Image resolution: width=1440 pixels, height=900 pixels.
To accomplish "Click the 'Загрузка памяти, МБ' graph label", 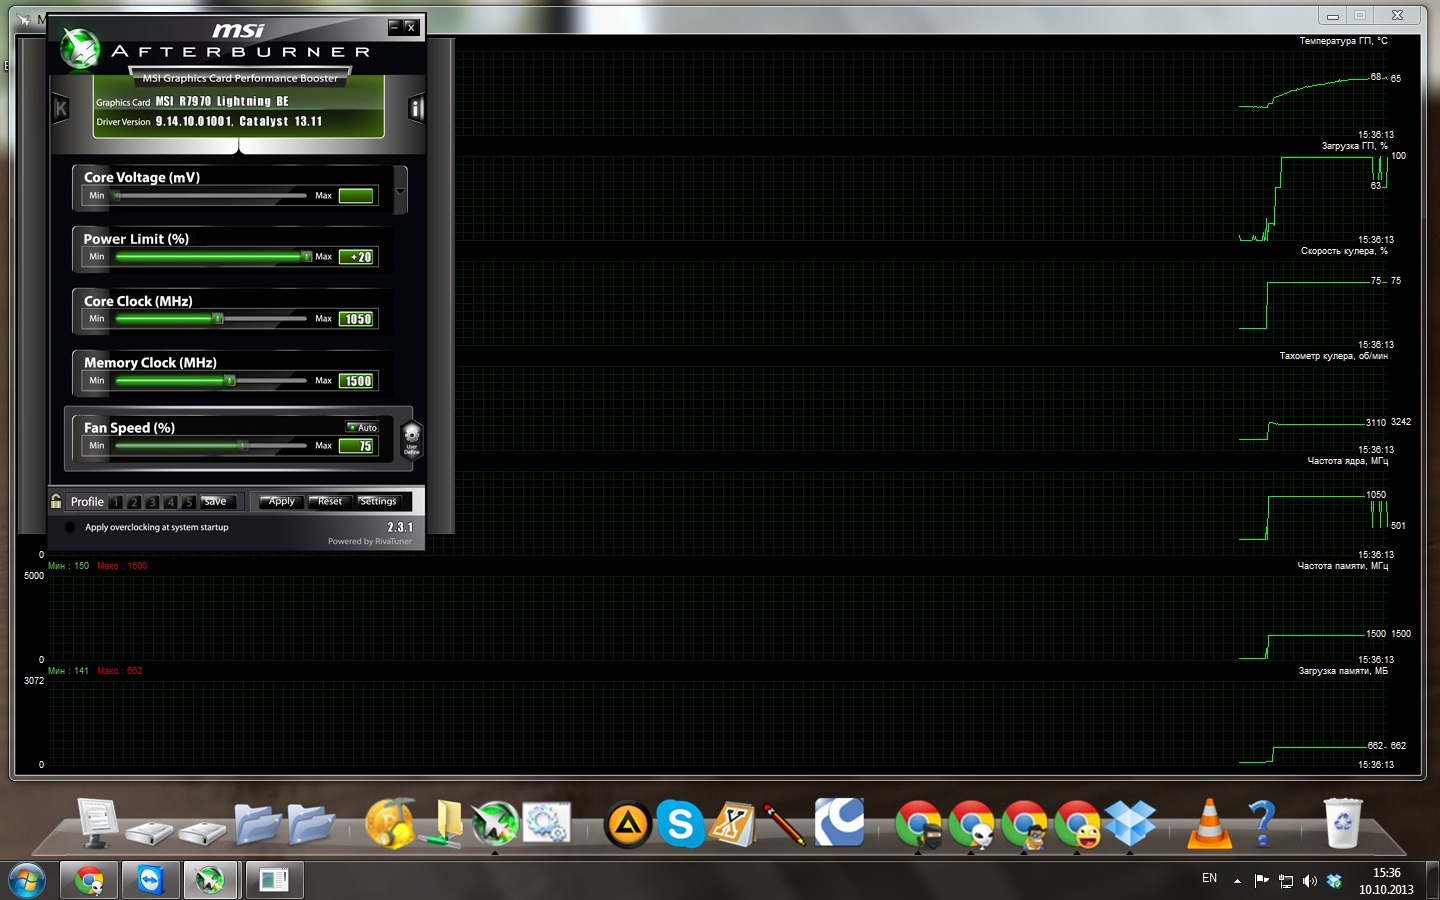I will [1343, 671].
